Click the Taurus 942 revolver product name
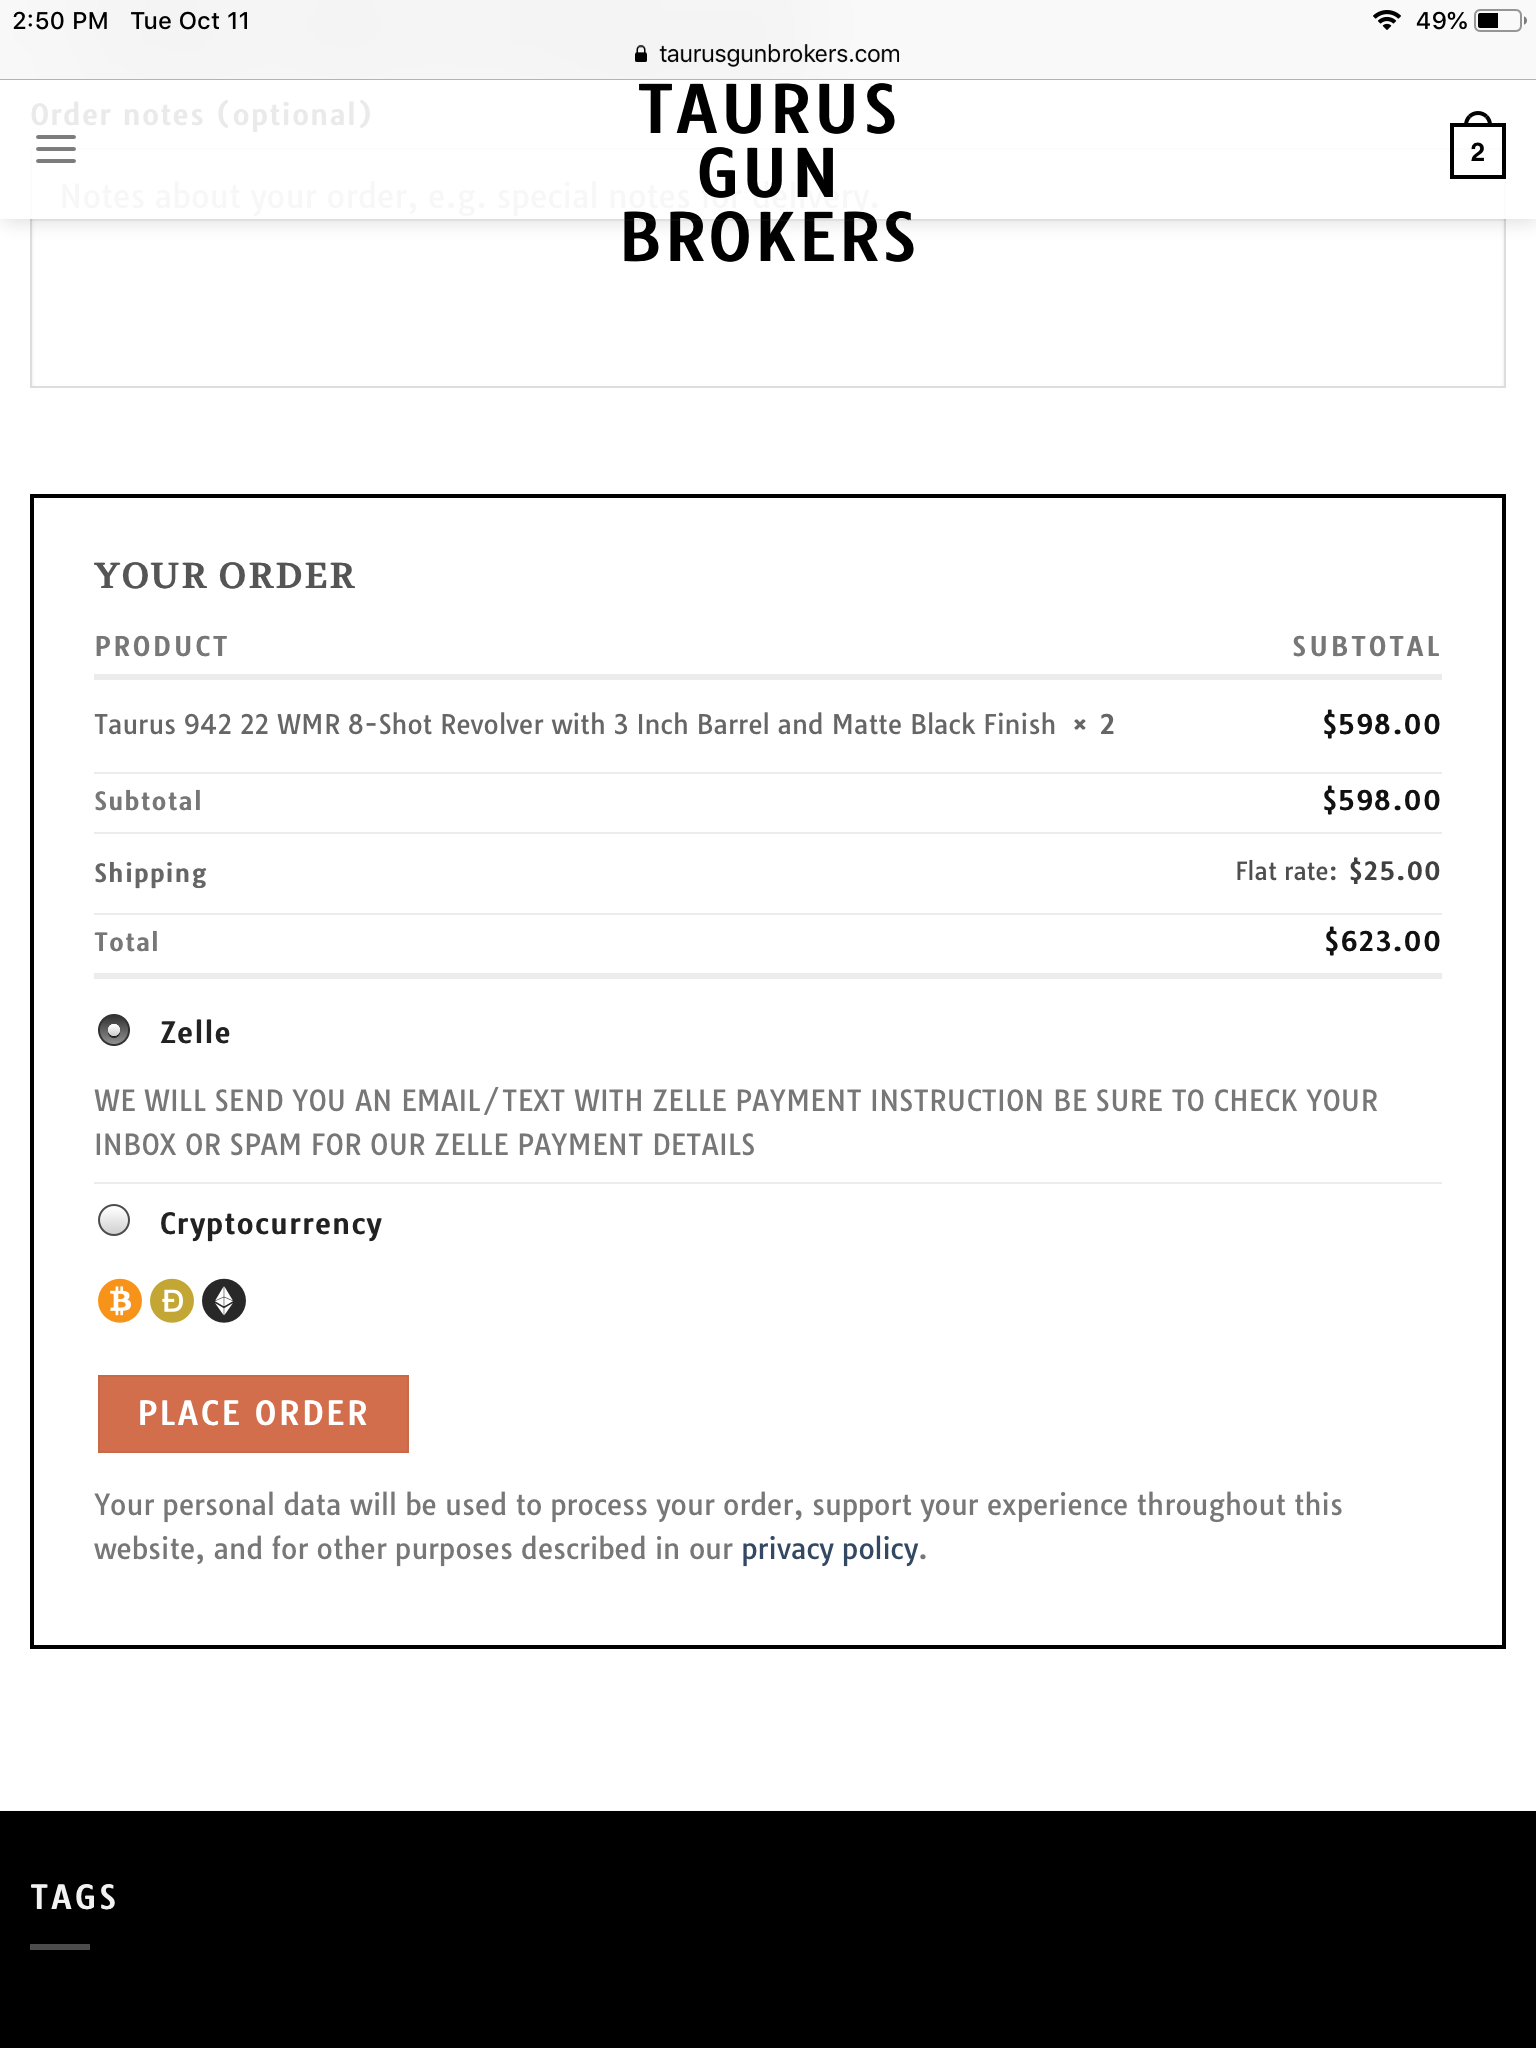Image resolution: width=1536 pixels, height=2048 pixels. point(575,724)
